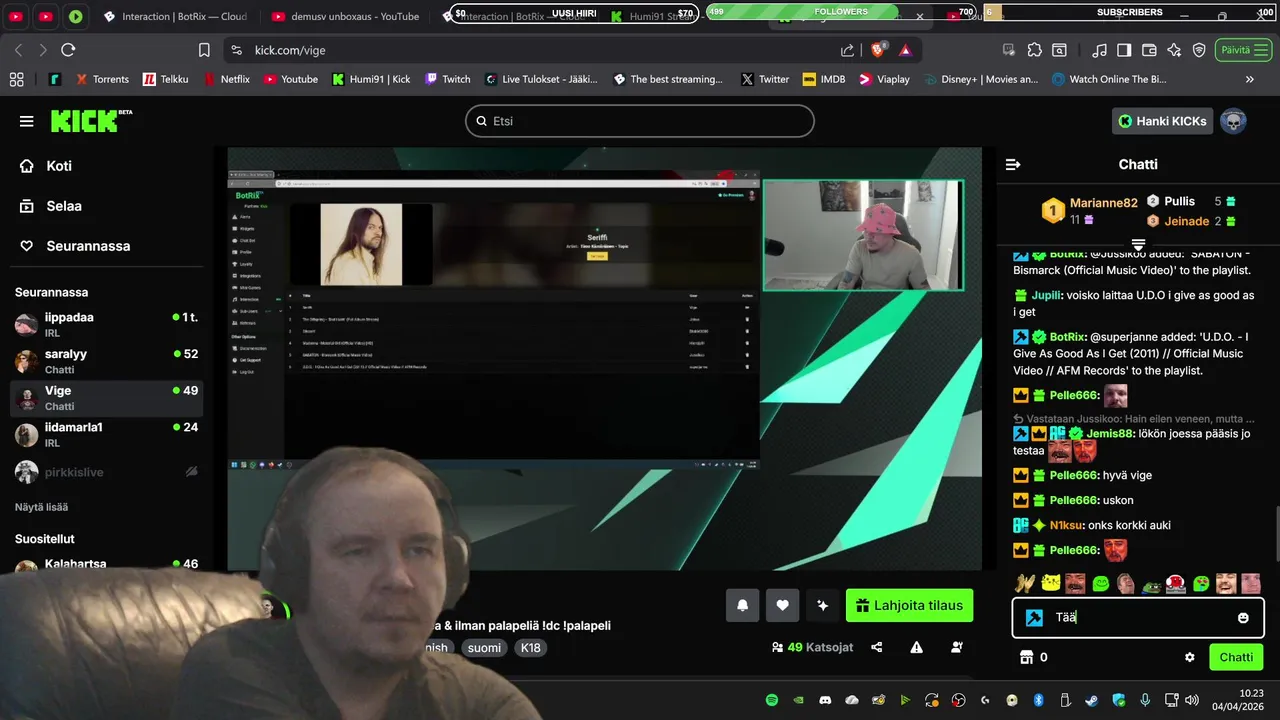The image size is (1280, 720).
Task: Open Steam tray icon
Action: pyautogui.click(x=1091, y=700)
